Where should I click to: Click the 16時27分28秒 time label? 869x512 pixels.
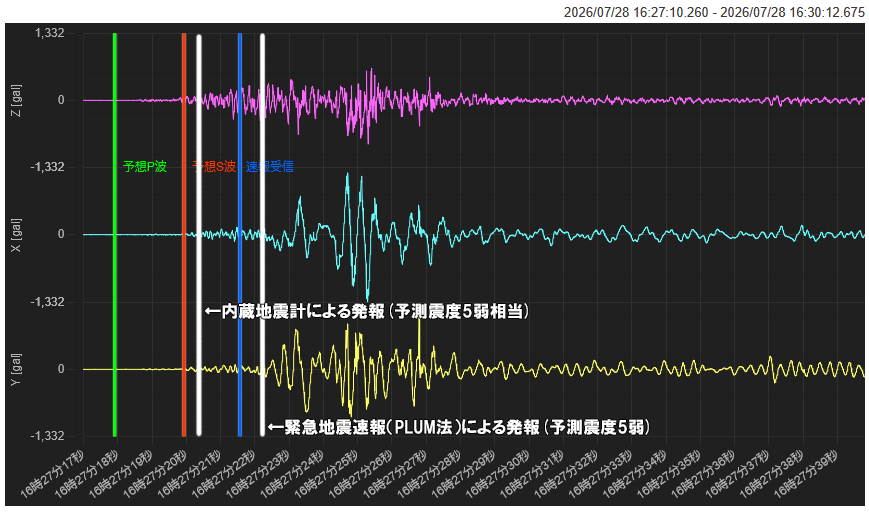[428, 473]
